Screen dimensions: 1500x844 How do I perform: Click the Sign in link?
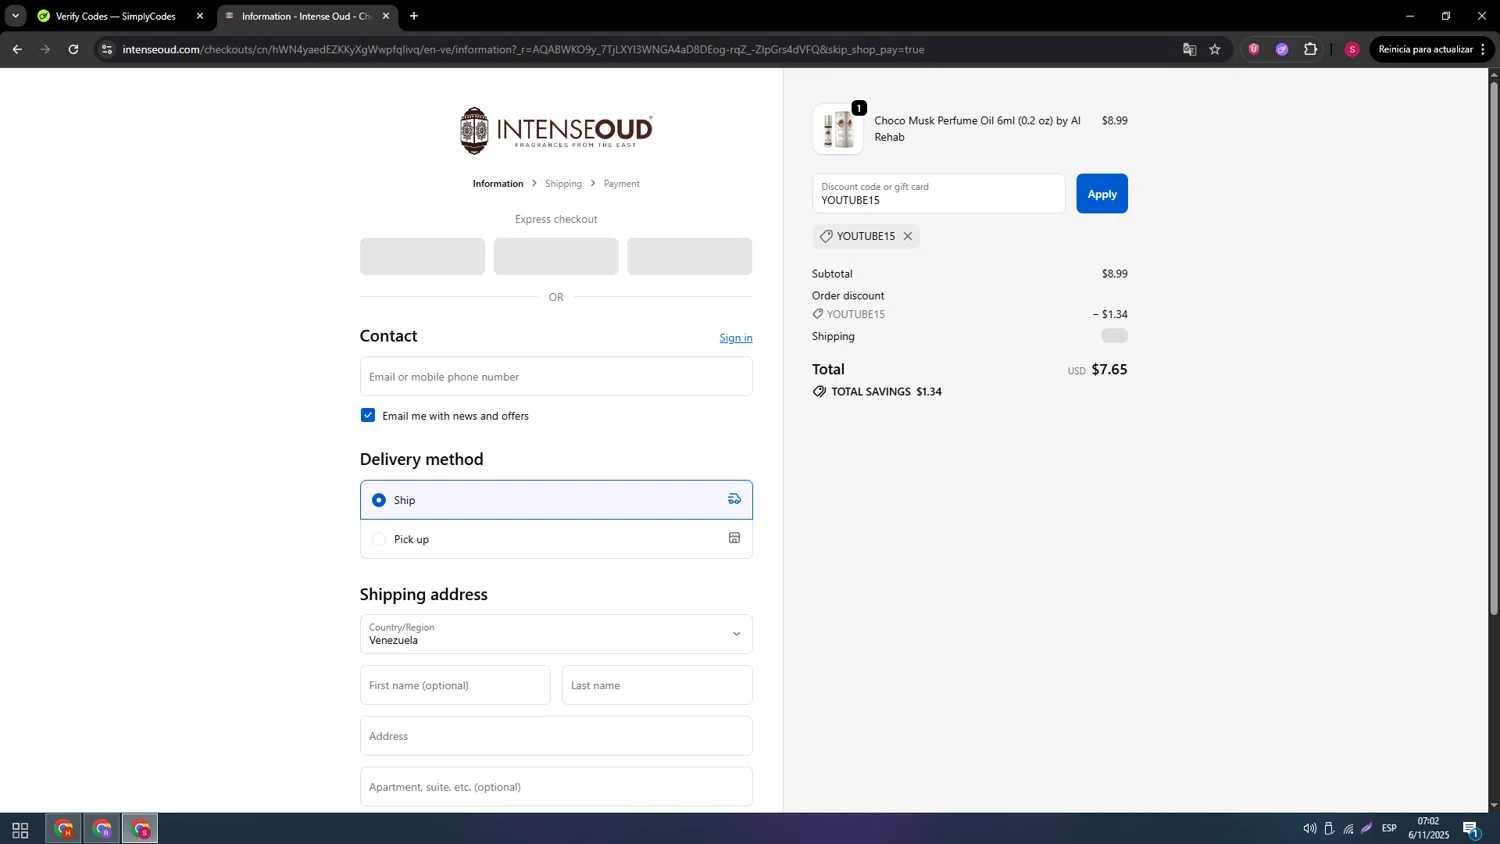[736, 338]
